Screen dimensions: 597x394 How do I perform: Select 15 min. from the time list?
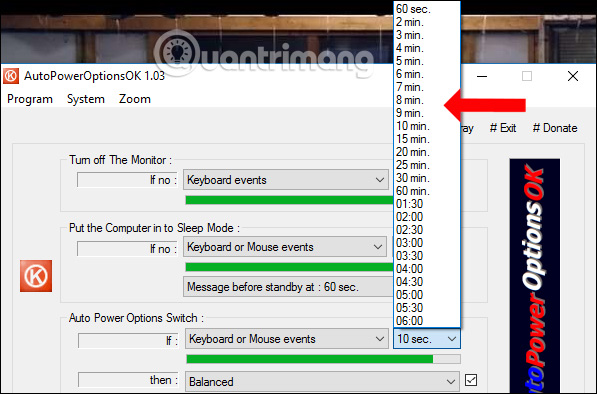(427, 139)
